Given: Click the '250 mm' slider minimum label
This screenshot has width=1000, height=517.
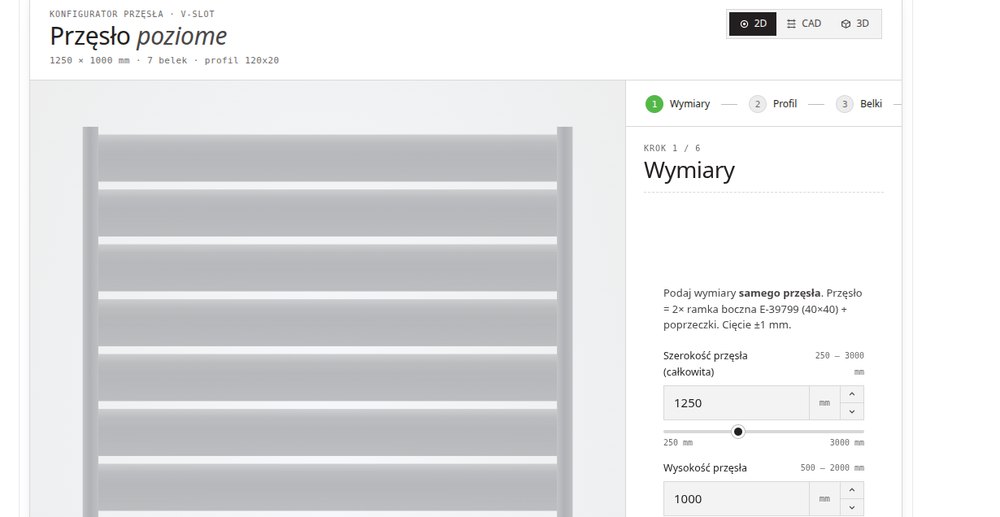Looking at the screenshot, I should (x=678, y=442).
